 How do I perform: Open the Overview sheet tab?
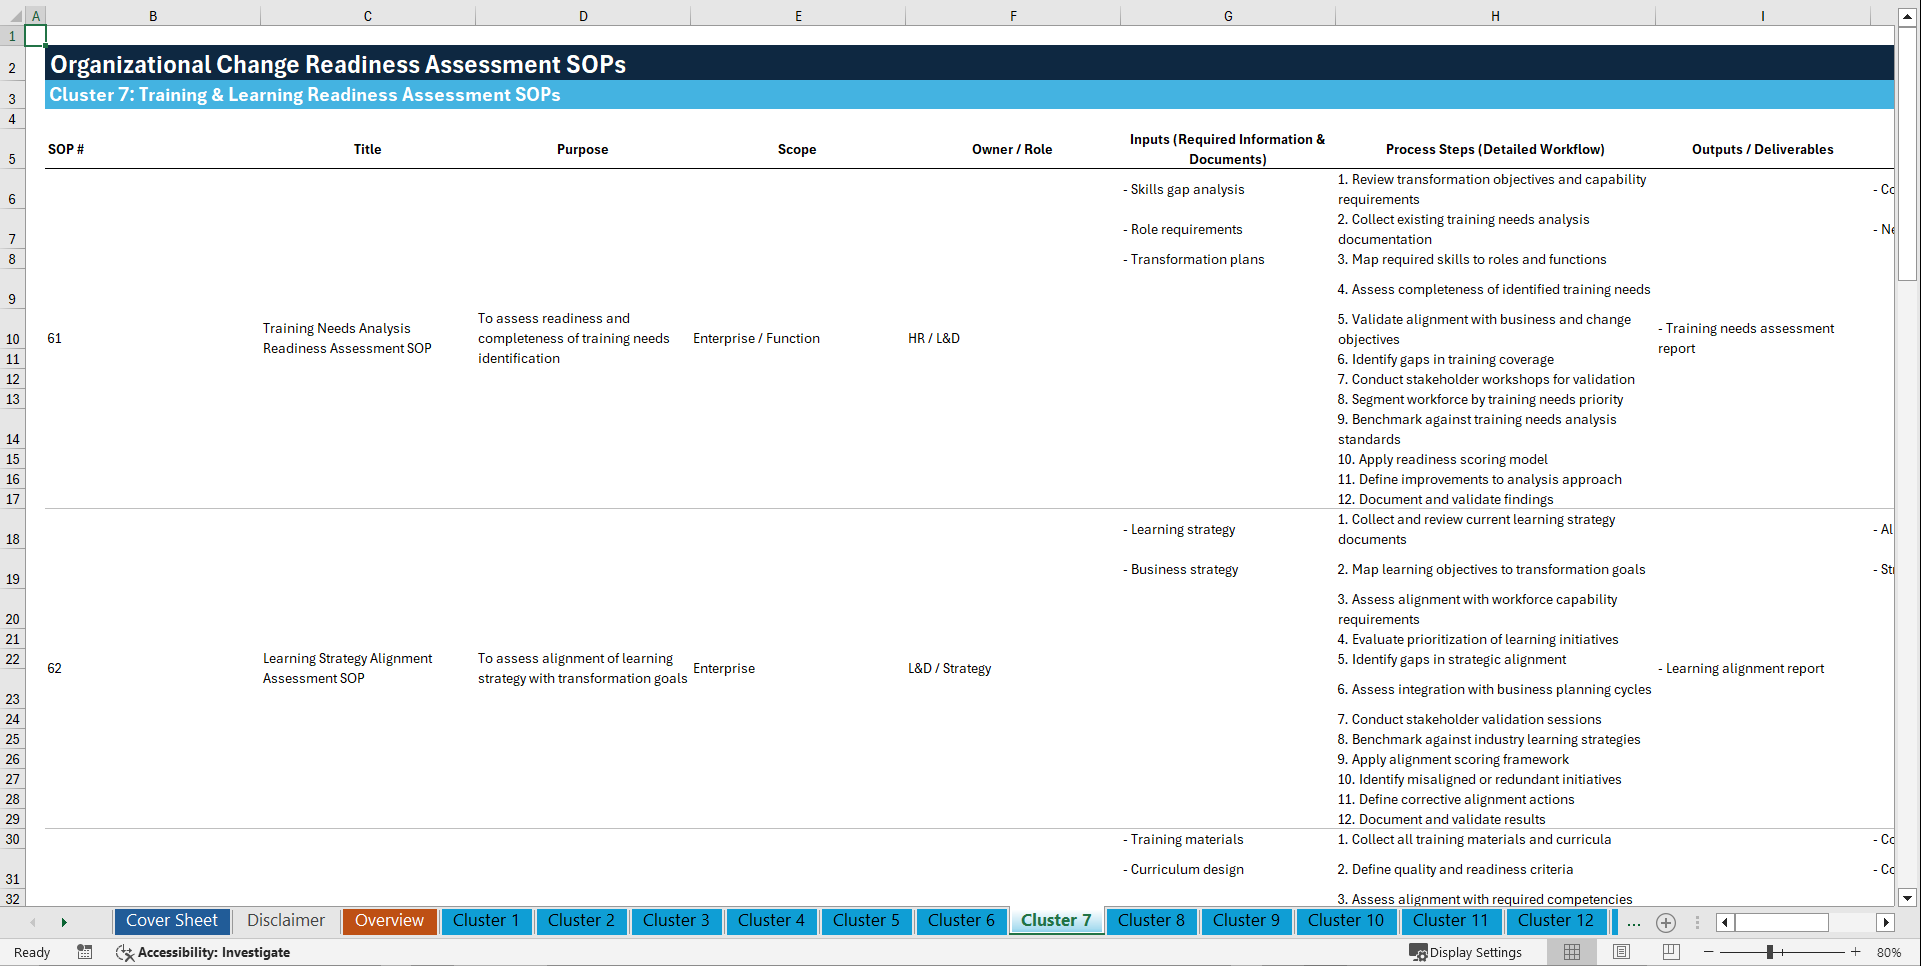(389, 921)
